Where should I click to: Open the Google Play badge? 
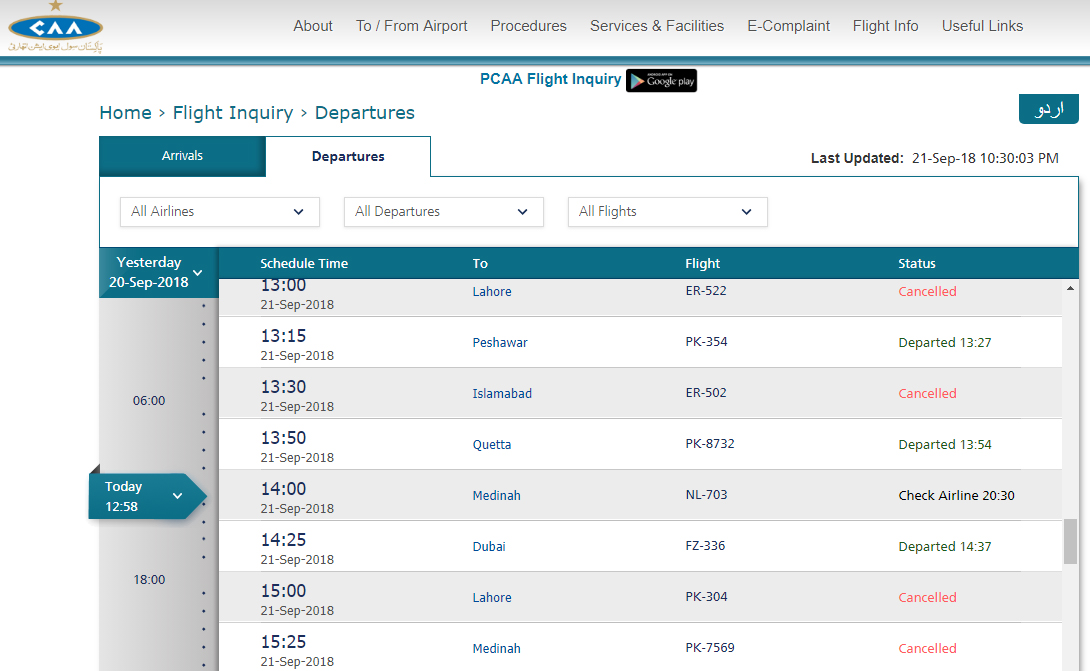pos(661,81)
